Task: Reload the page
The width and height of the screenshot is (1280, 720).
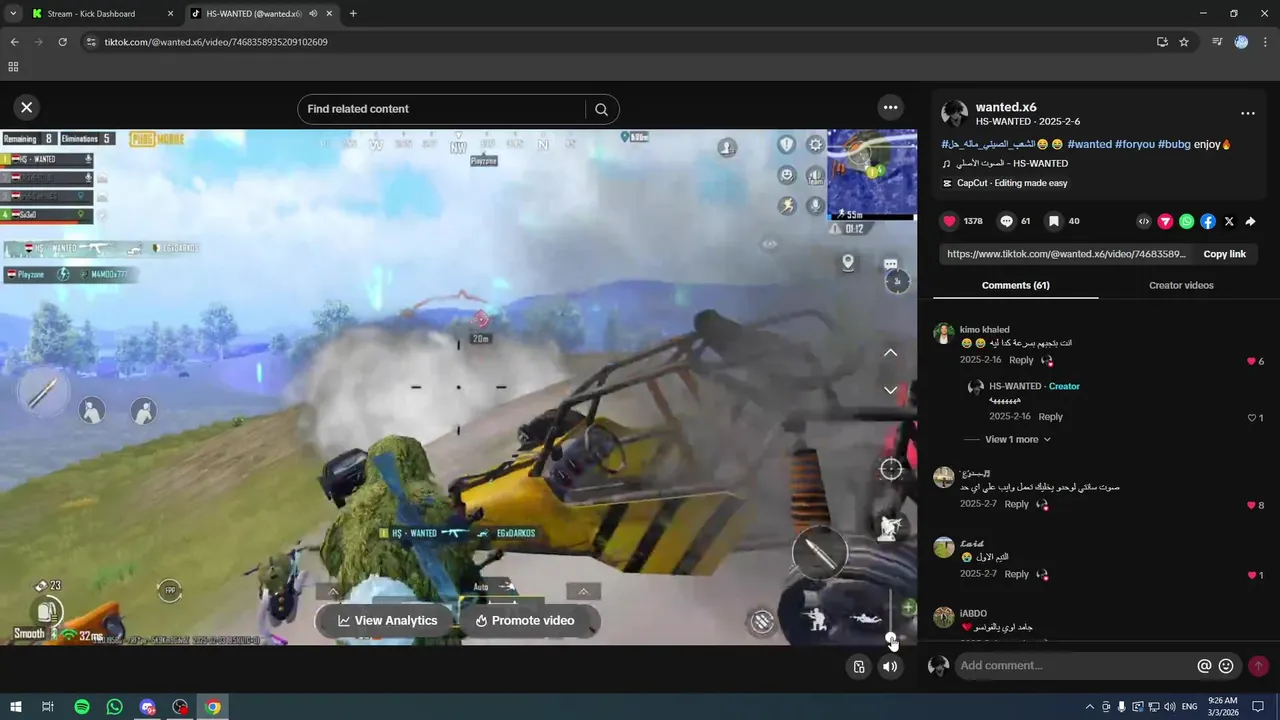Action: coord(62,42)
